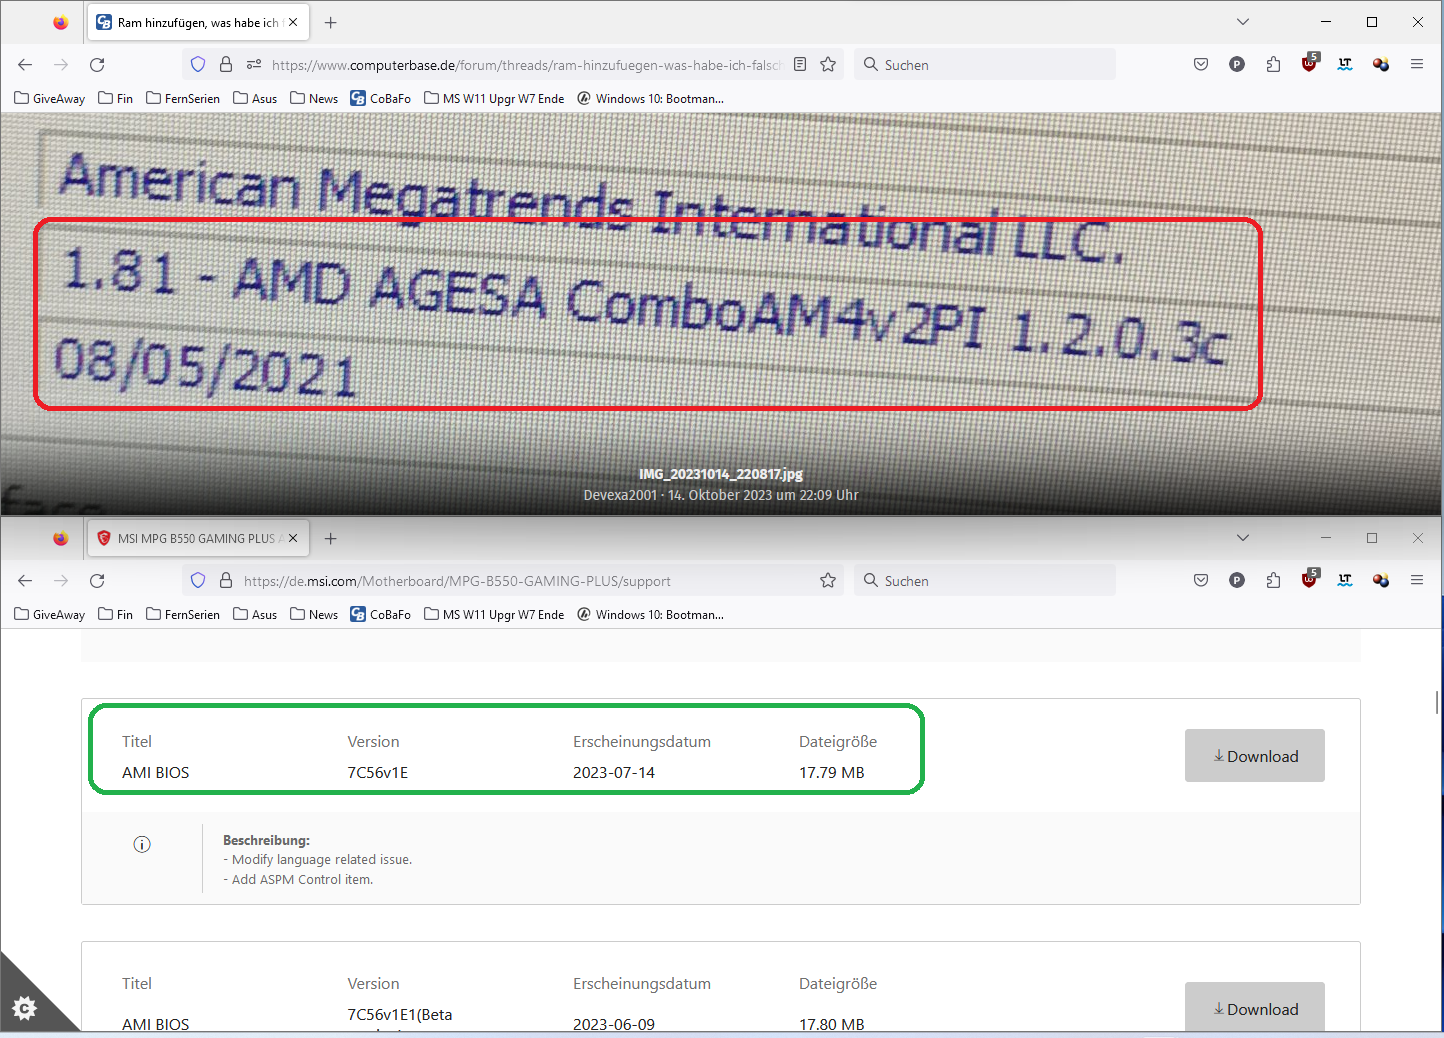Viewport: 1444px width, 1038px height.
Task: Bookmark the MSI support page with star
Action: click(x=828, y=581)
